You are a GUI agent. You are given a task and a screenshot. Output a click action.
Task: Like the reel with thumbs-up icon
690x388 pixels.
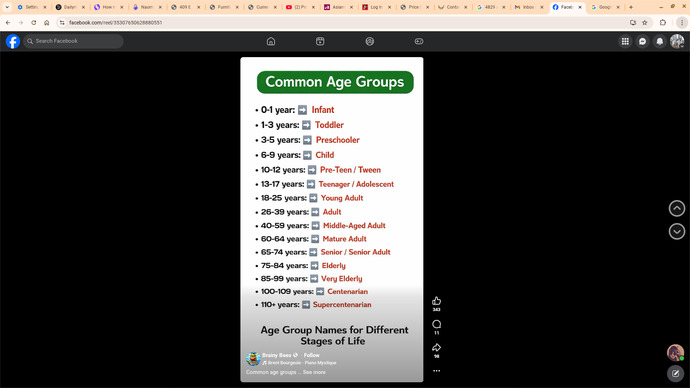pyautogui.click(x=437, y=301)
